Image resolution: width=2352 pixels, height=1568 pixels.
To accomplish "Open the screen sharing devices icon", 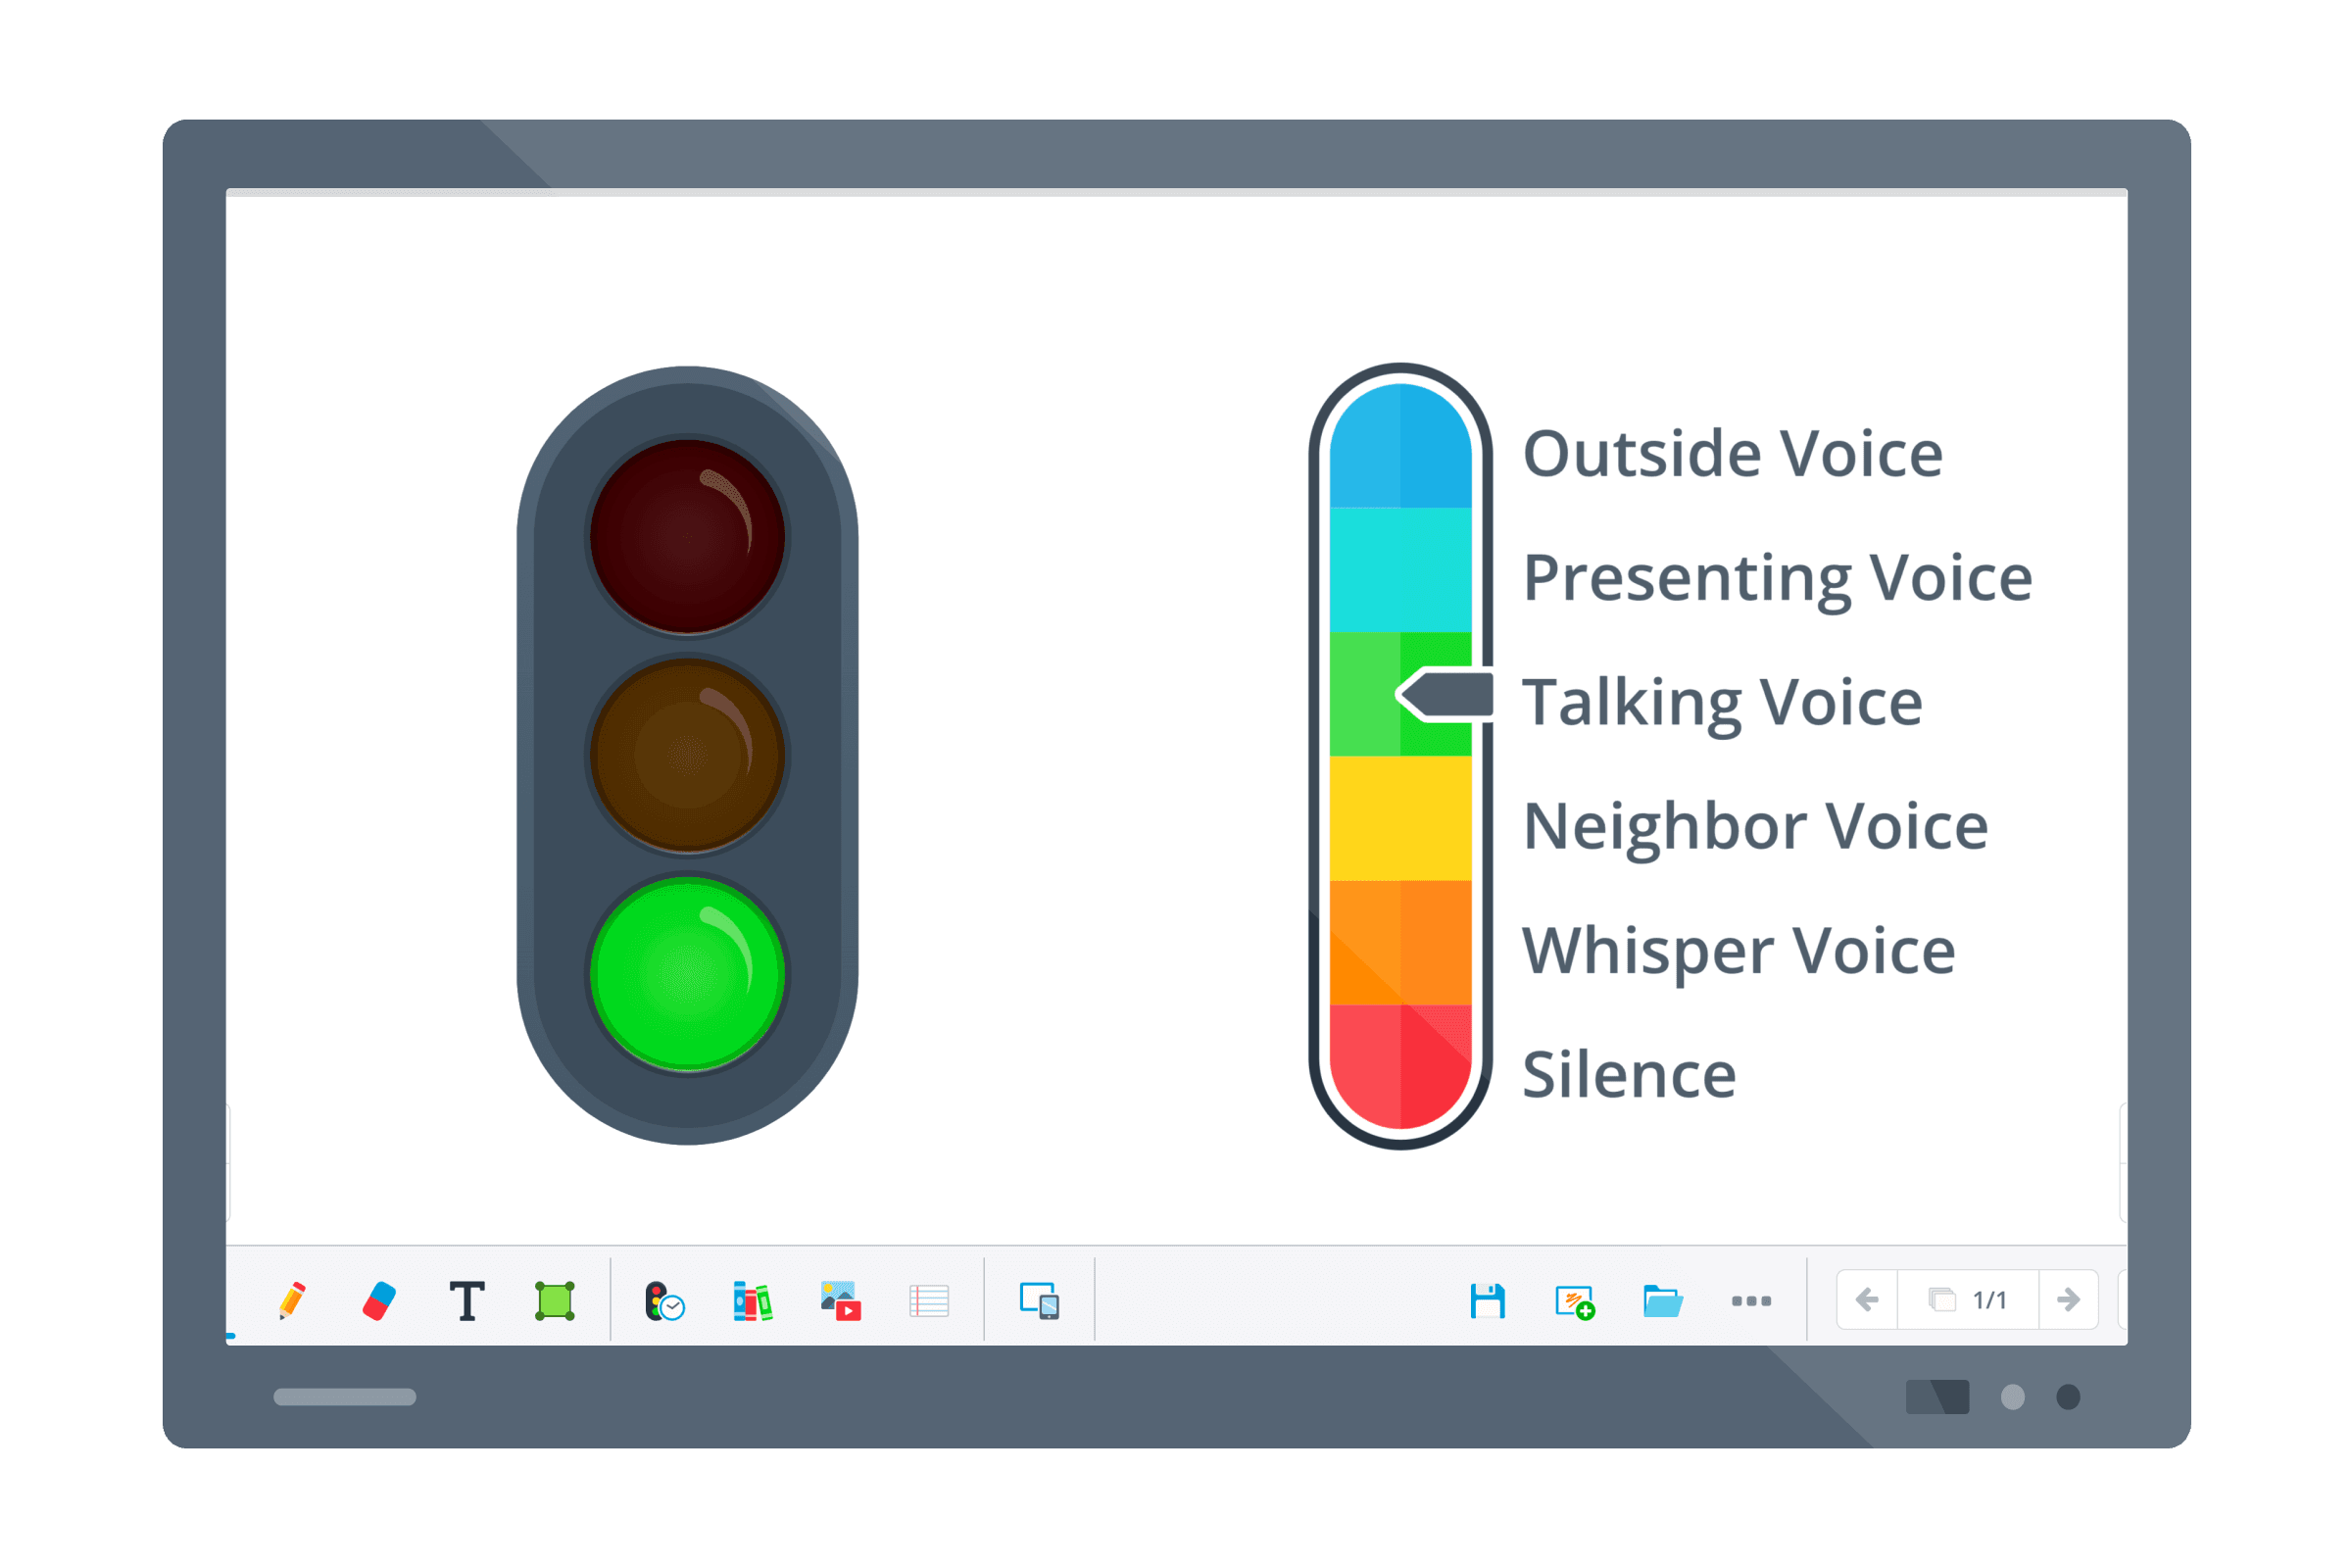I will [1040, 1301].
